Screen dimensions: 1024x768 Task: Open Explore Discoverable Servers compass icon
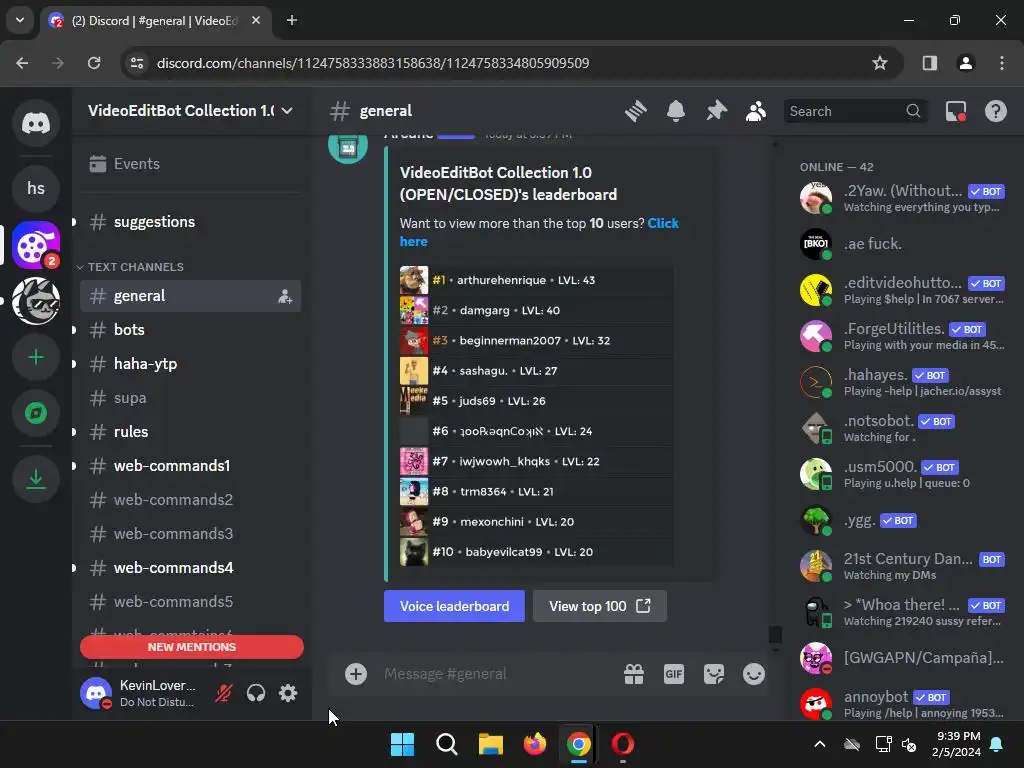(x=36, y=413)
